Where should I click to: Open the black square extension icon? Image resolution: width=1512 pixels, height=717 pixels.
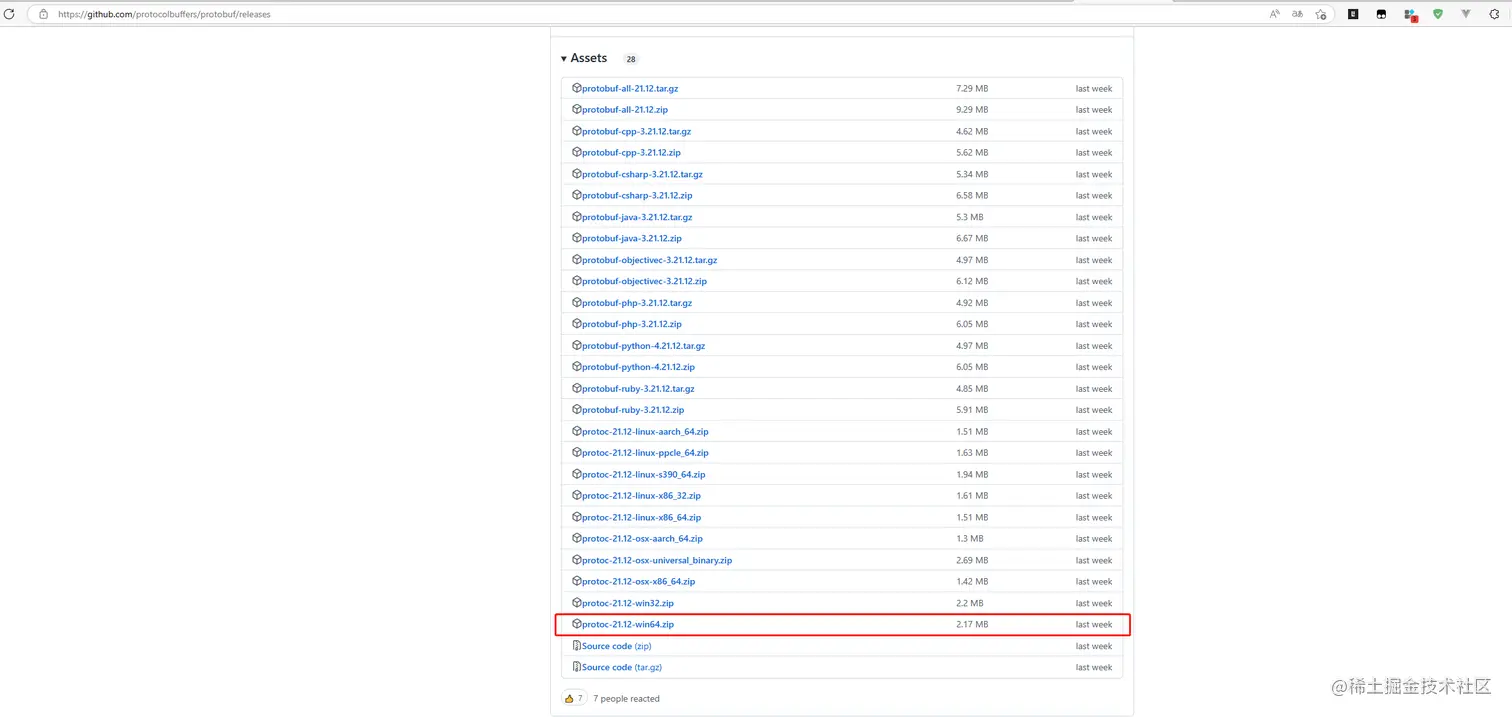[x=1353, y=14]
